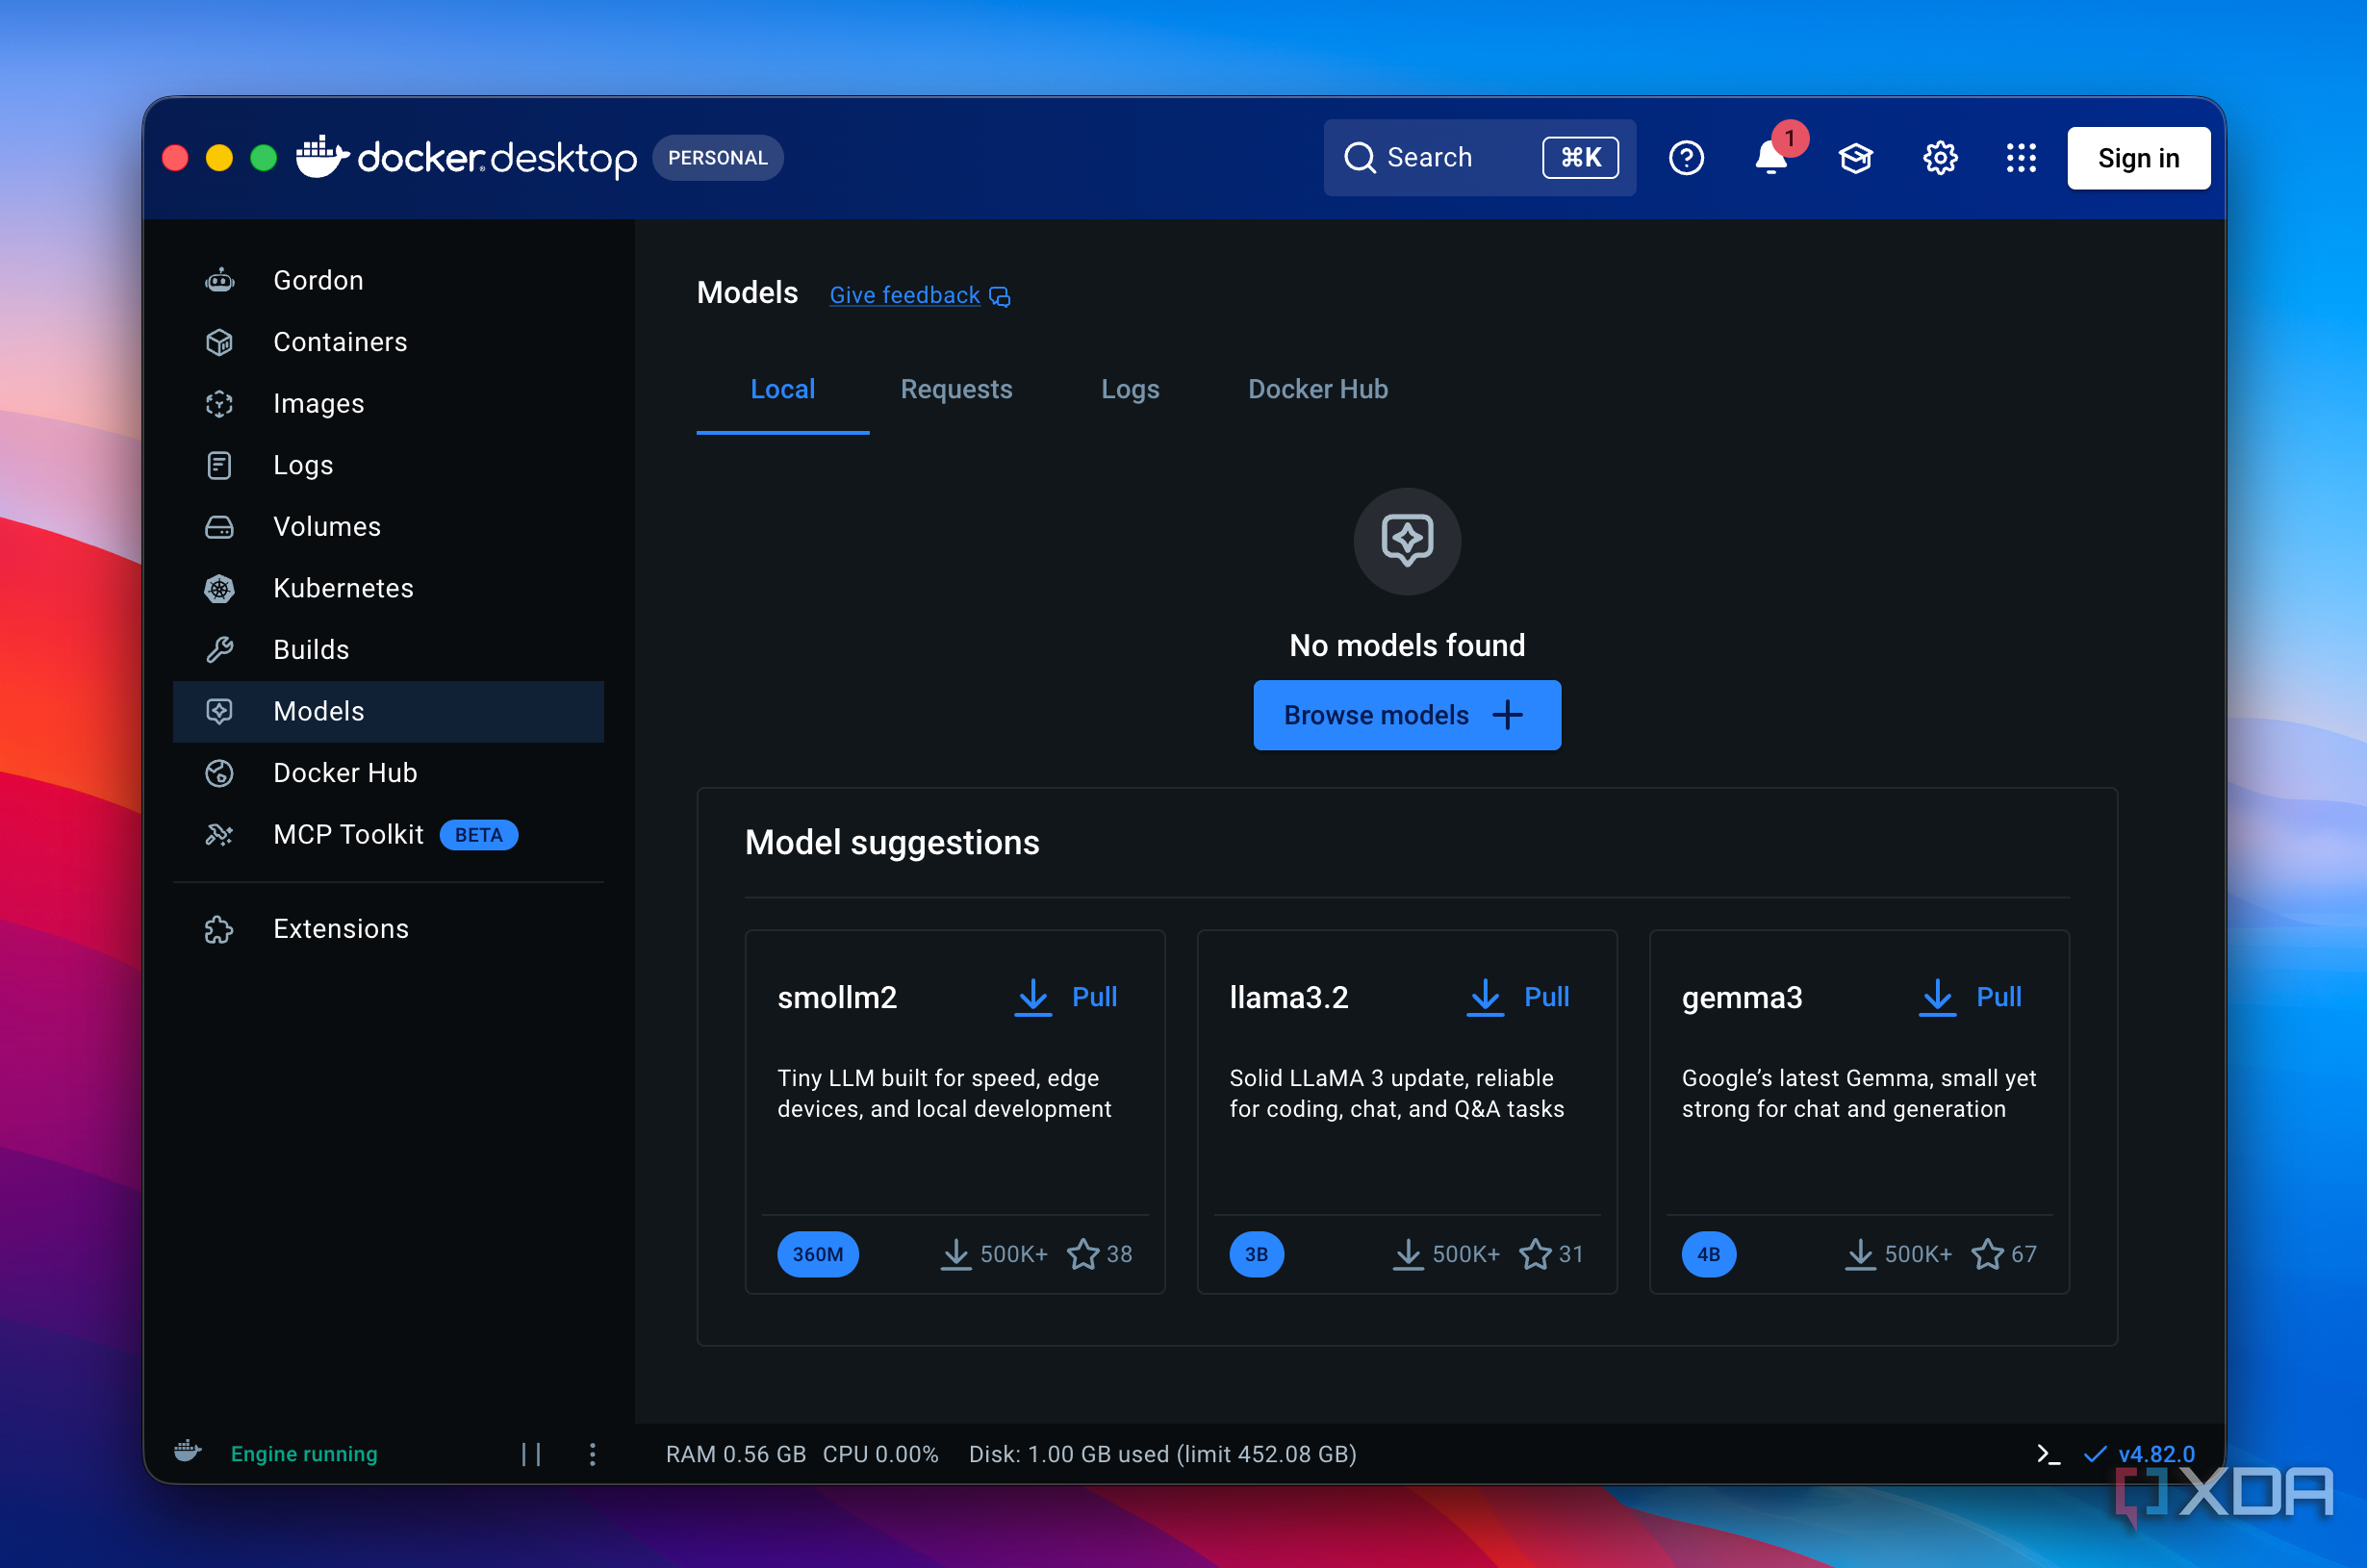The width and height of the screenshot is (2367, 1568).
Task: Click the Sign in button
Action: tap(2138, 158)
